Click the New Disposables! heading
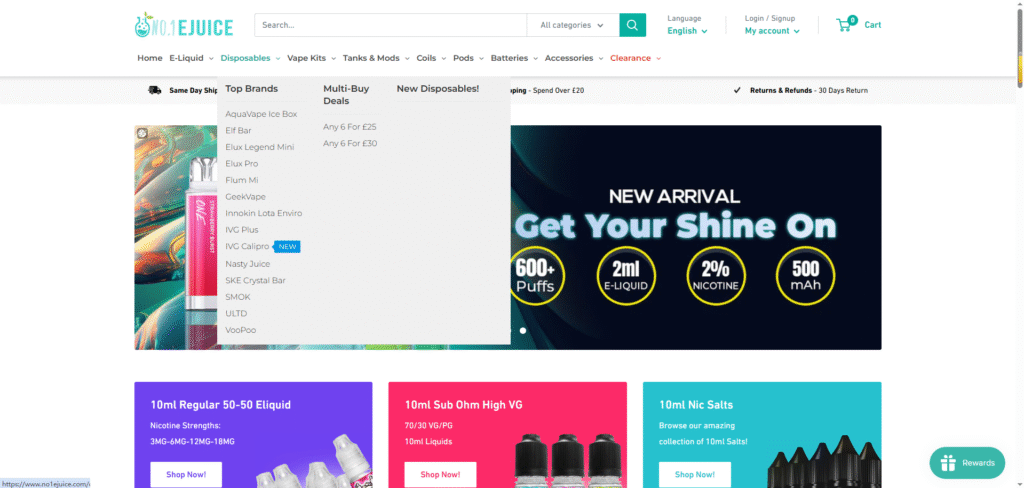1024x488 pixels. tap(438, 89)
